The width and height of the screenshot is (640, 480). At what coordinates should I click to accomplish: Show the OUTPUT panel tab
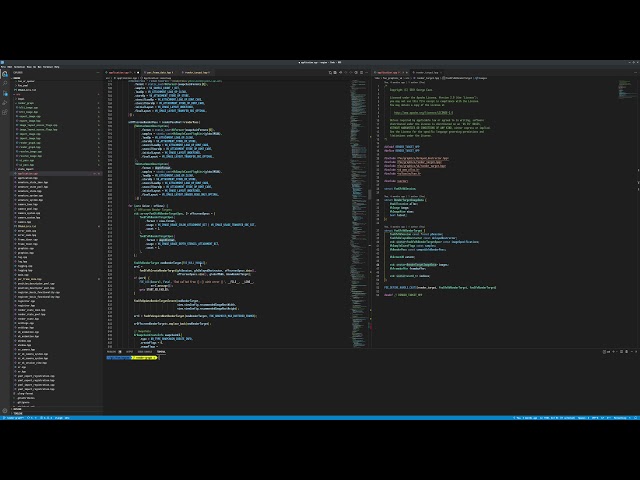pos(129,351)
